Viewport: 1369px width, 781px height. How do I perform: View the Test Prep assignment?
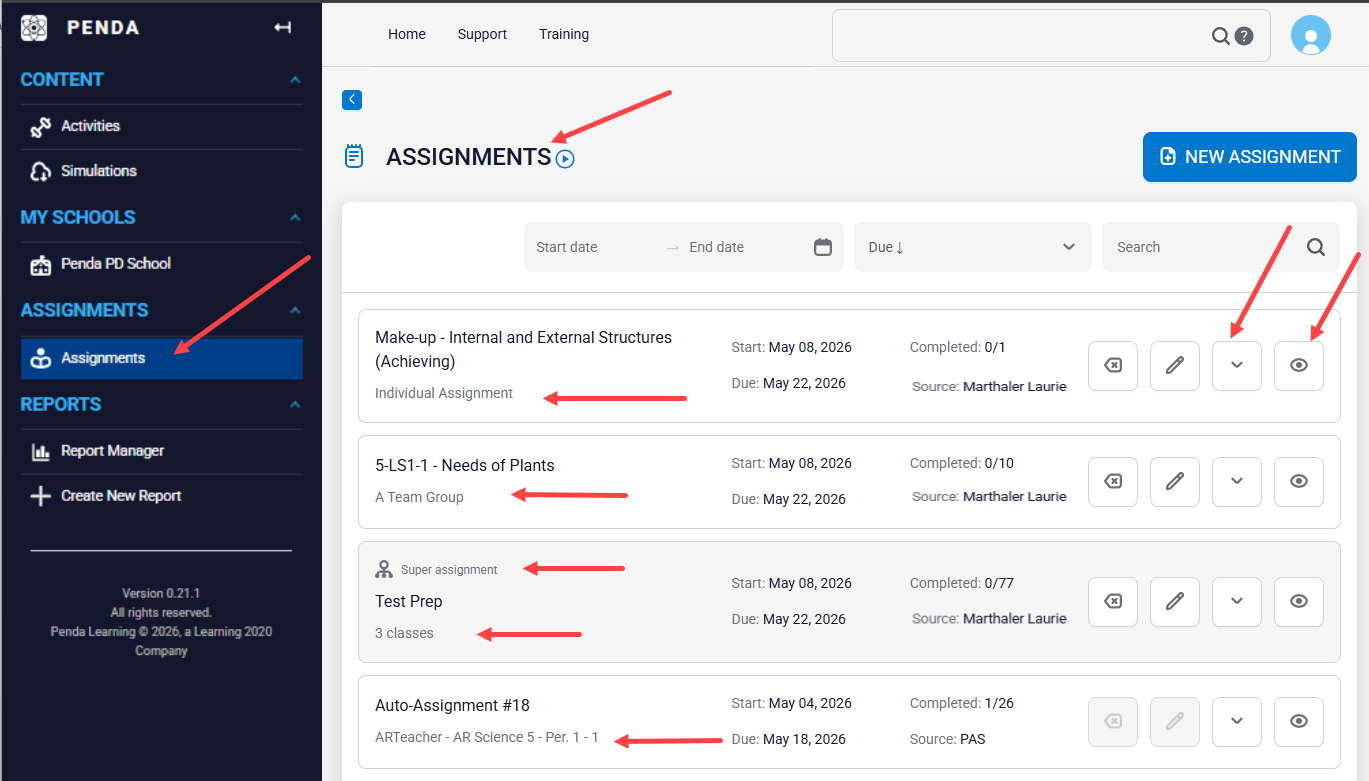(1299, 602)
